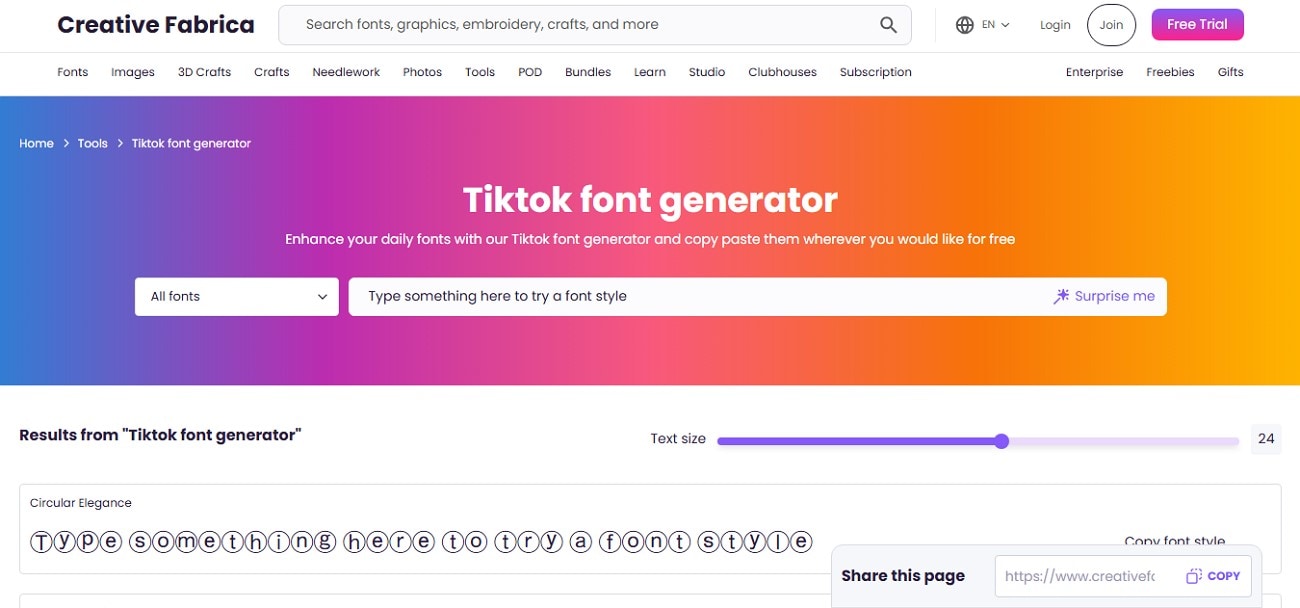Click the Home breadcrumb
The width and height of the screenshot is (1300, 608).
pyautogui.click(x=36, y=143)
